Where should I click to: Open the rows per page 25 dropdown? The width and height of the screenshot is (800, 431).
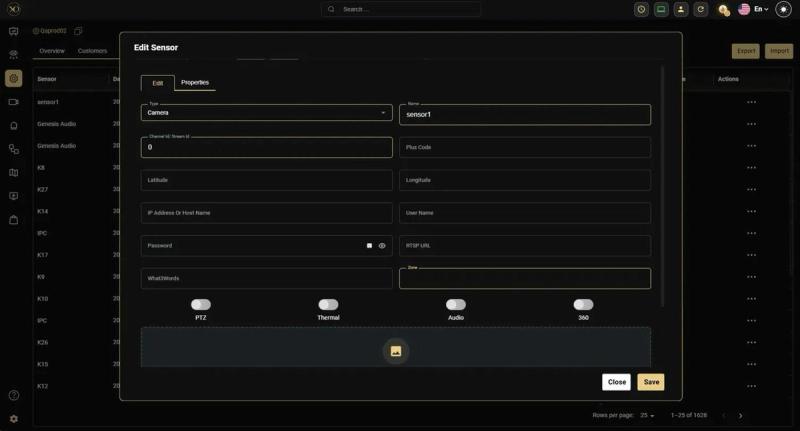pos(647,416)
